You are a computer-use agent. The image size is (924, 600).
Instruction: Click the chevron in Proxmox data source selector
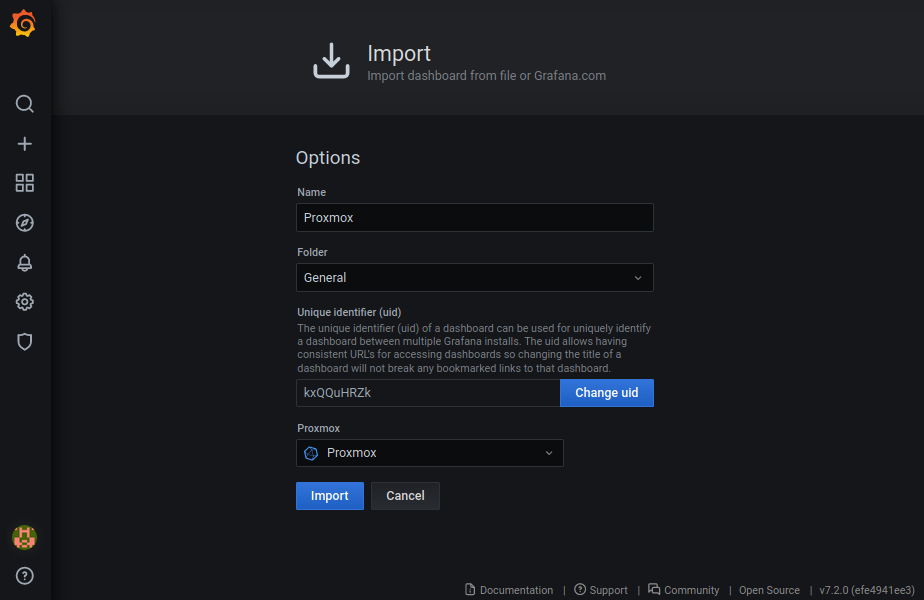[x=549, y=453]
